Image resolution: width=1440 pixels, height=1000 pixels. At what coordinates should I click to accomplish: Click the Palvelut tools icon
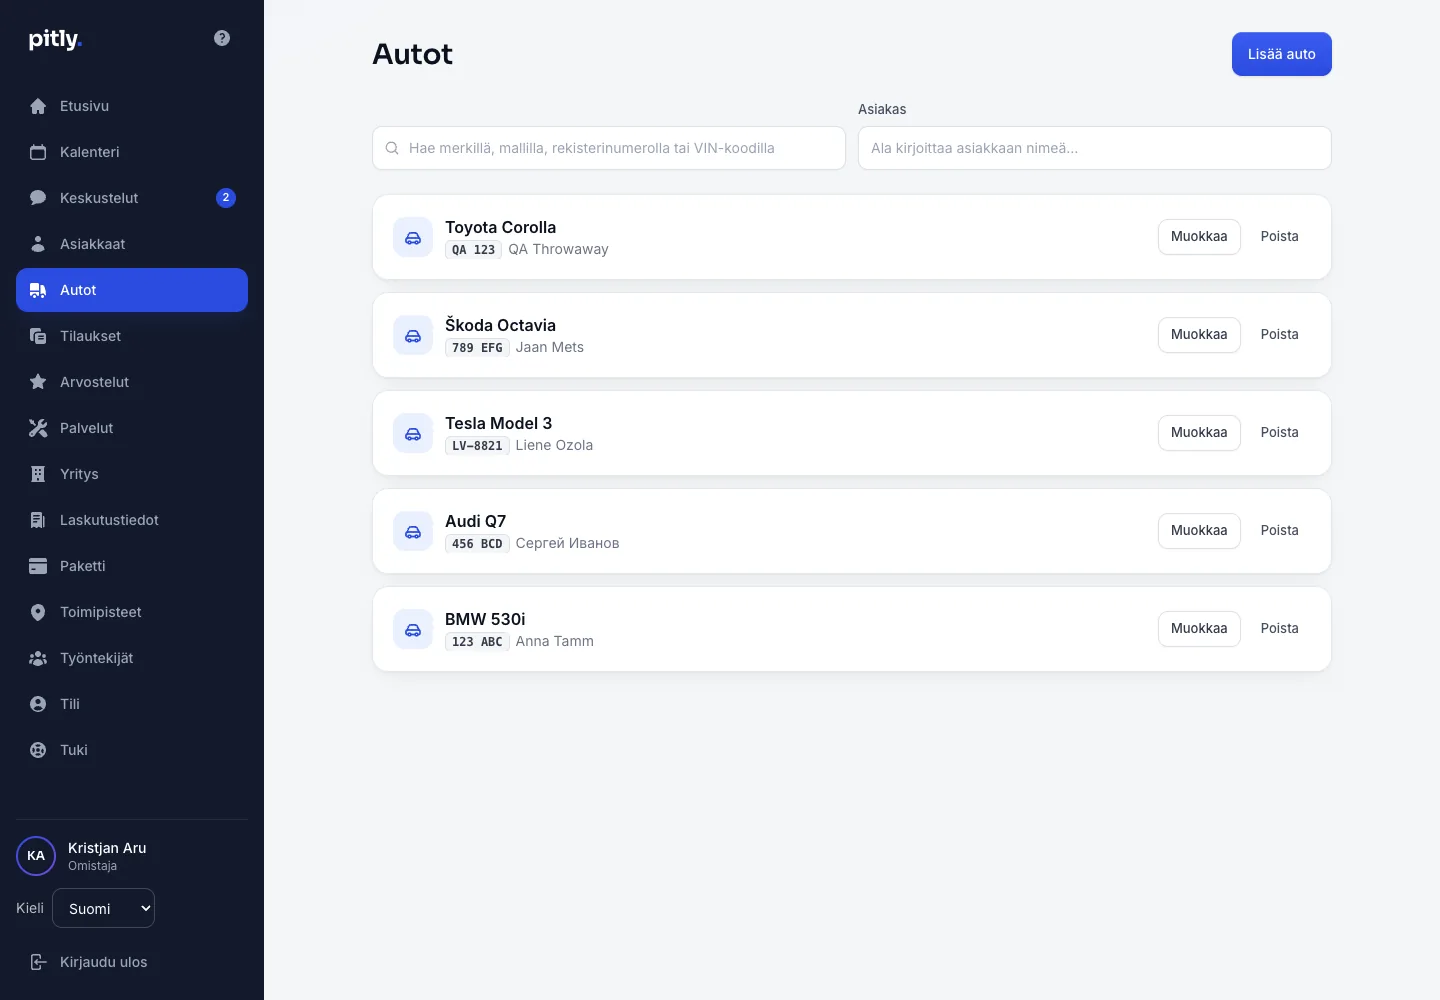click(x=38, y=428)
